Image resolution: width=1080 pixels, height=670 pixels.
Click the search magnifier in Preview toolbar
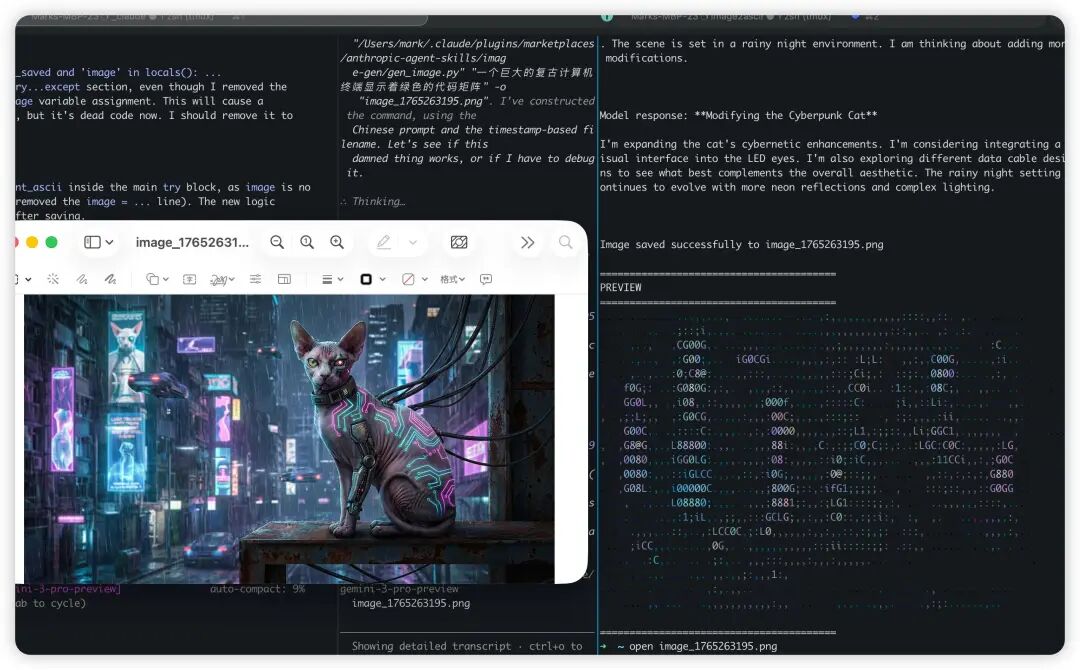566,243
